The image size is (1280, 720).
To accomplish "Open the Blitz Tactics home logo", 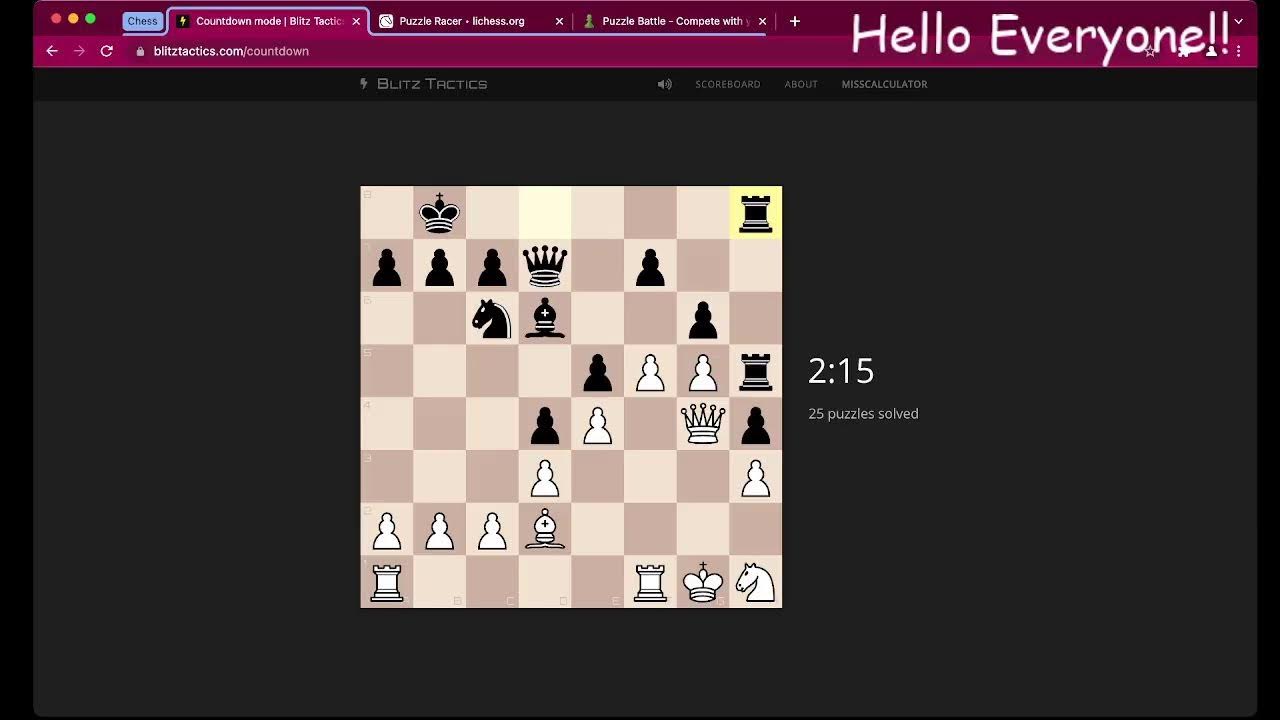I will click(x=423, y=84).
